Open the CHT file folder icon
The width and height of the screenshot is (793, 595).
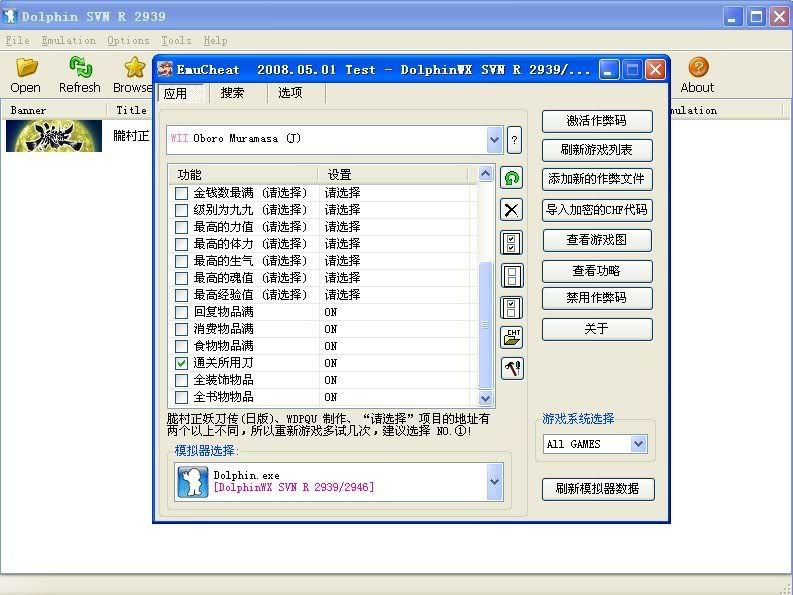coord(511,337)
